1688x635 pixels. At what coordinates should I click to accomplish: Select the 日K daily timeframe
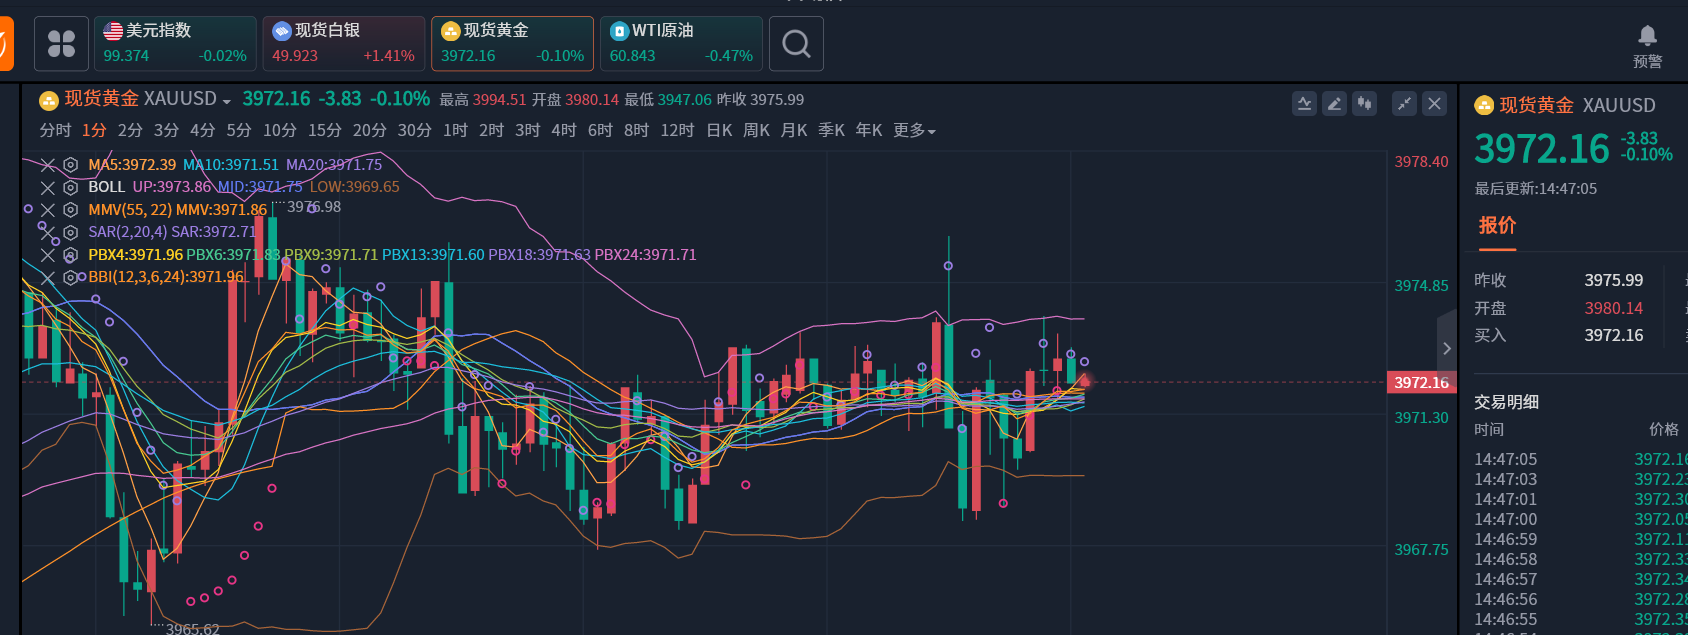pyautogui.click(x=719, y=131)
